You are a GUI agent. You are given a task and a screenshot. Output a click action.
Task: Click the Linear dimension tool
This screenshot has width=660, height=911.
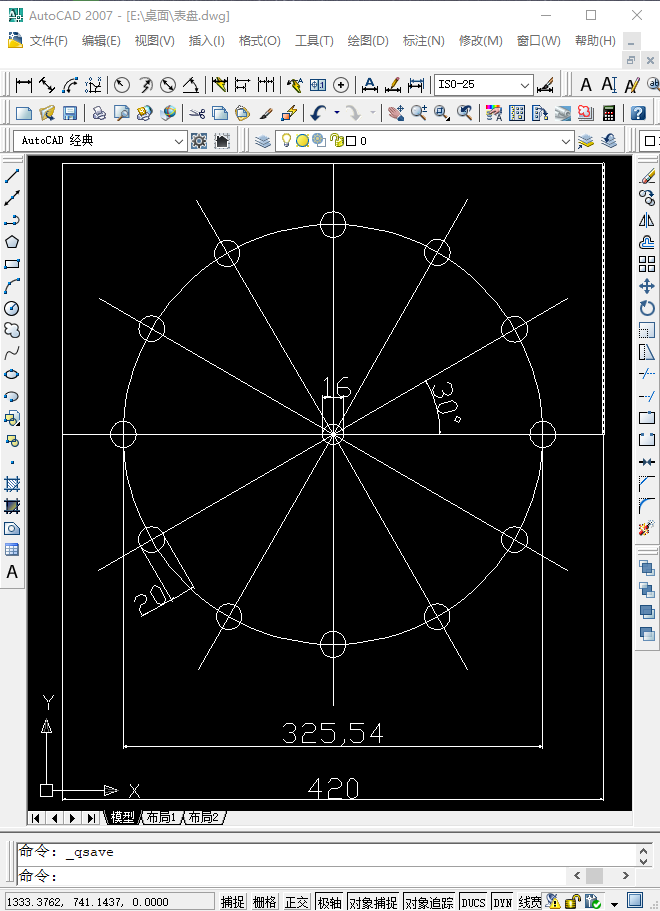(24, 85)
